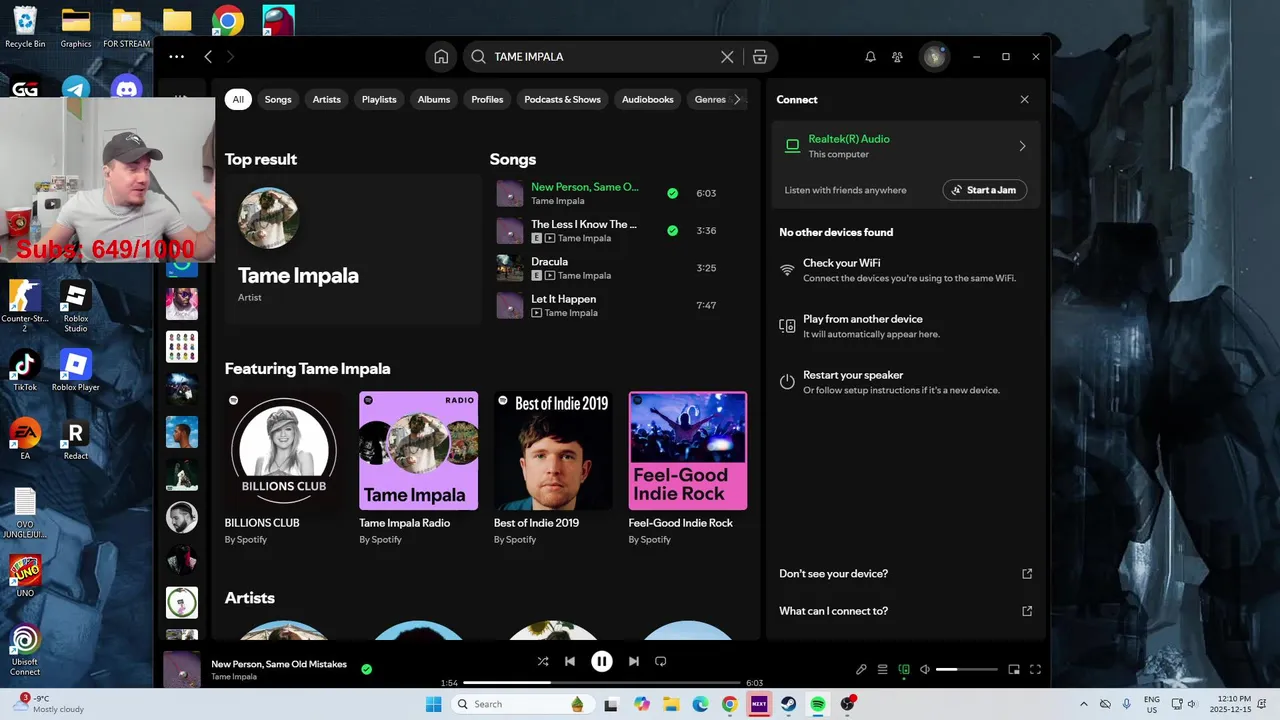Select the Albums filter chip
This screenshot has height=720, width=1280.
[x=434, y=99]
